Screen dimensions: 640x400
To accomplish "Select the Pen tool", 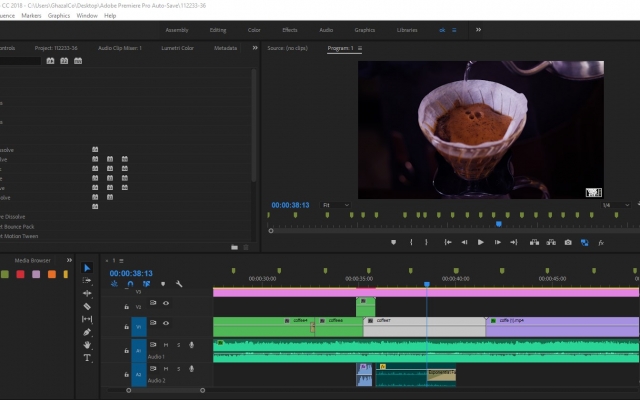I will 87,332.
